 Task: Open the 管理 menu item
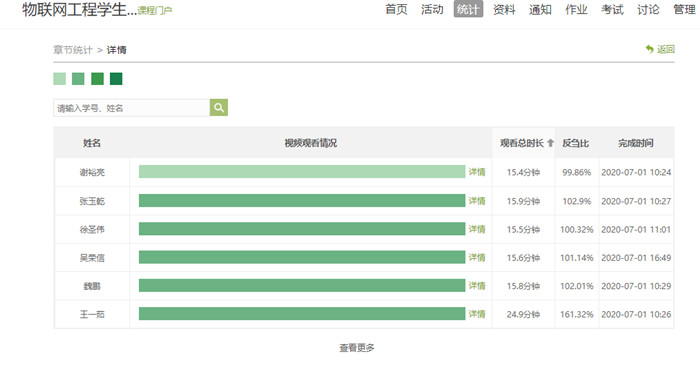684,9
